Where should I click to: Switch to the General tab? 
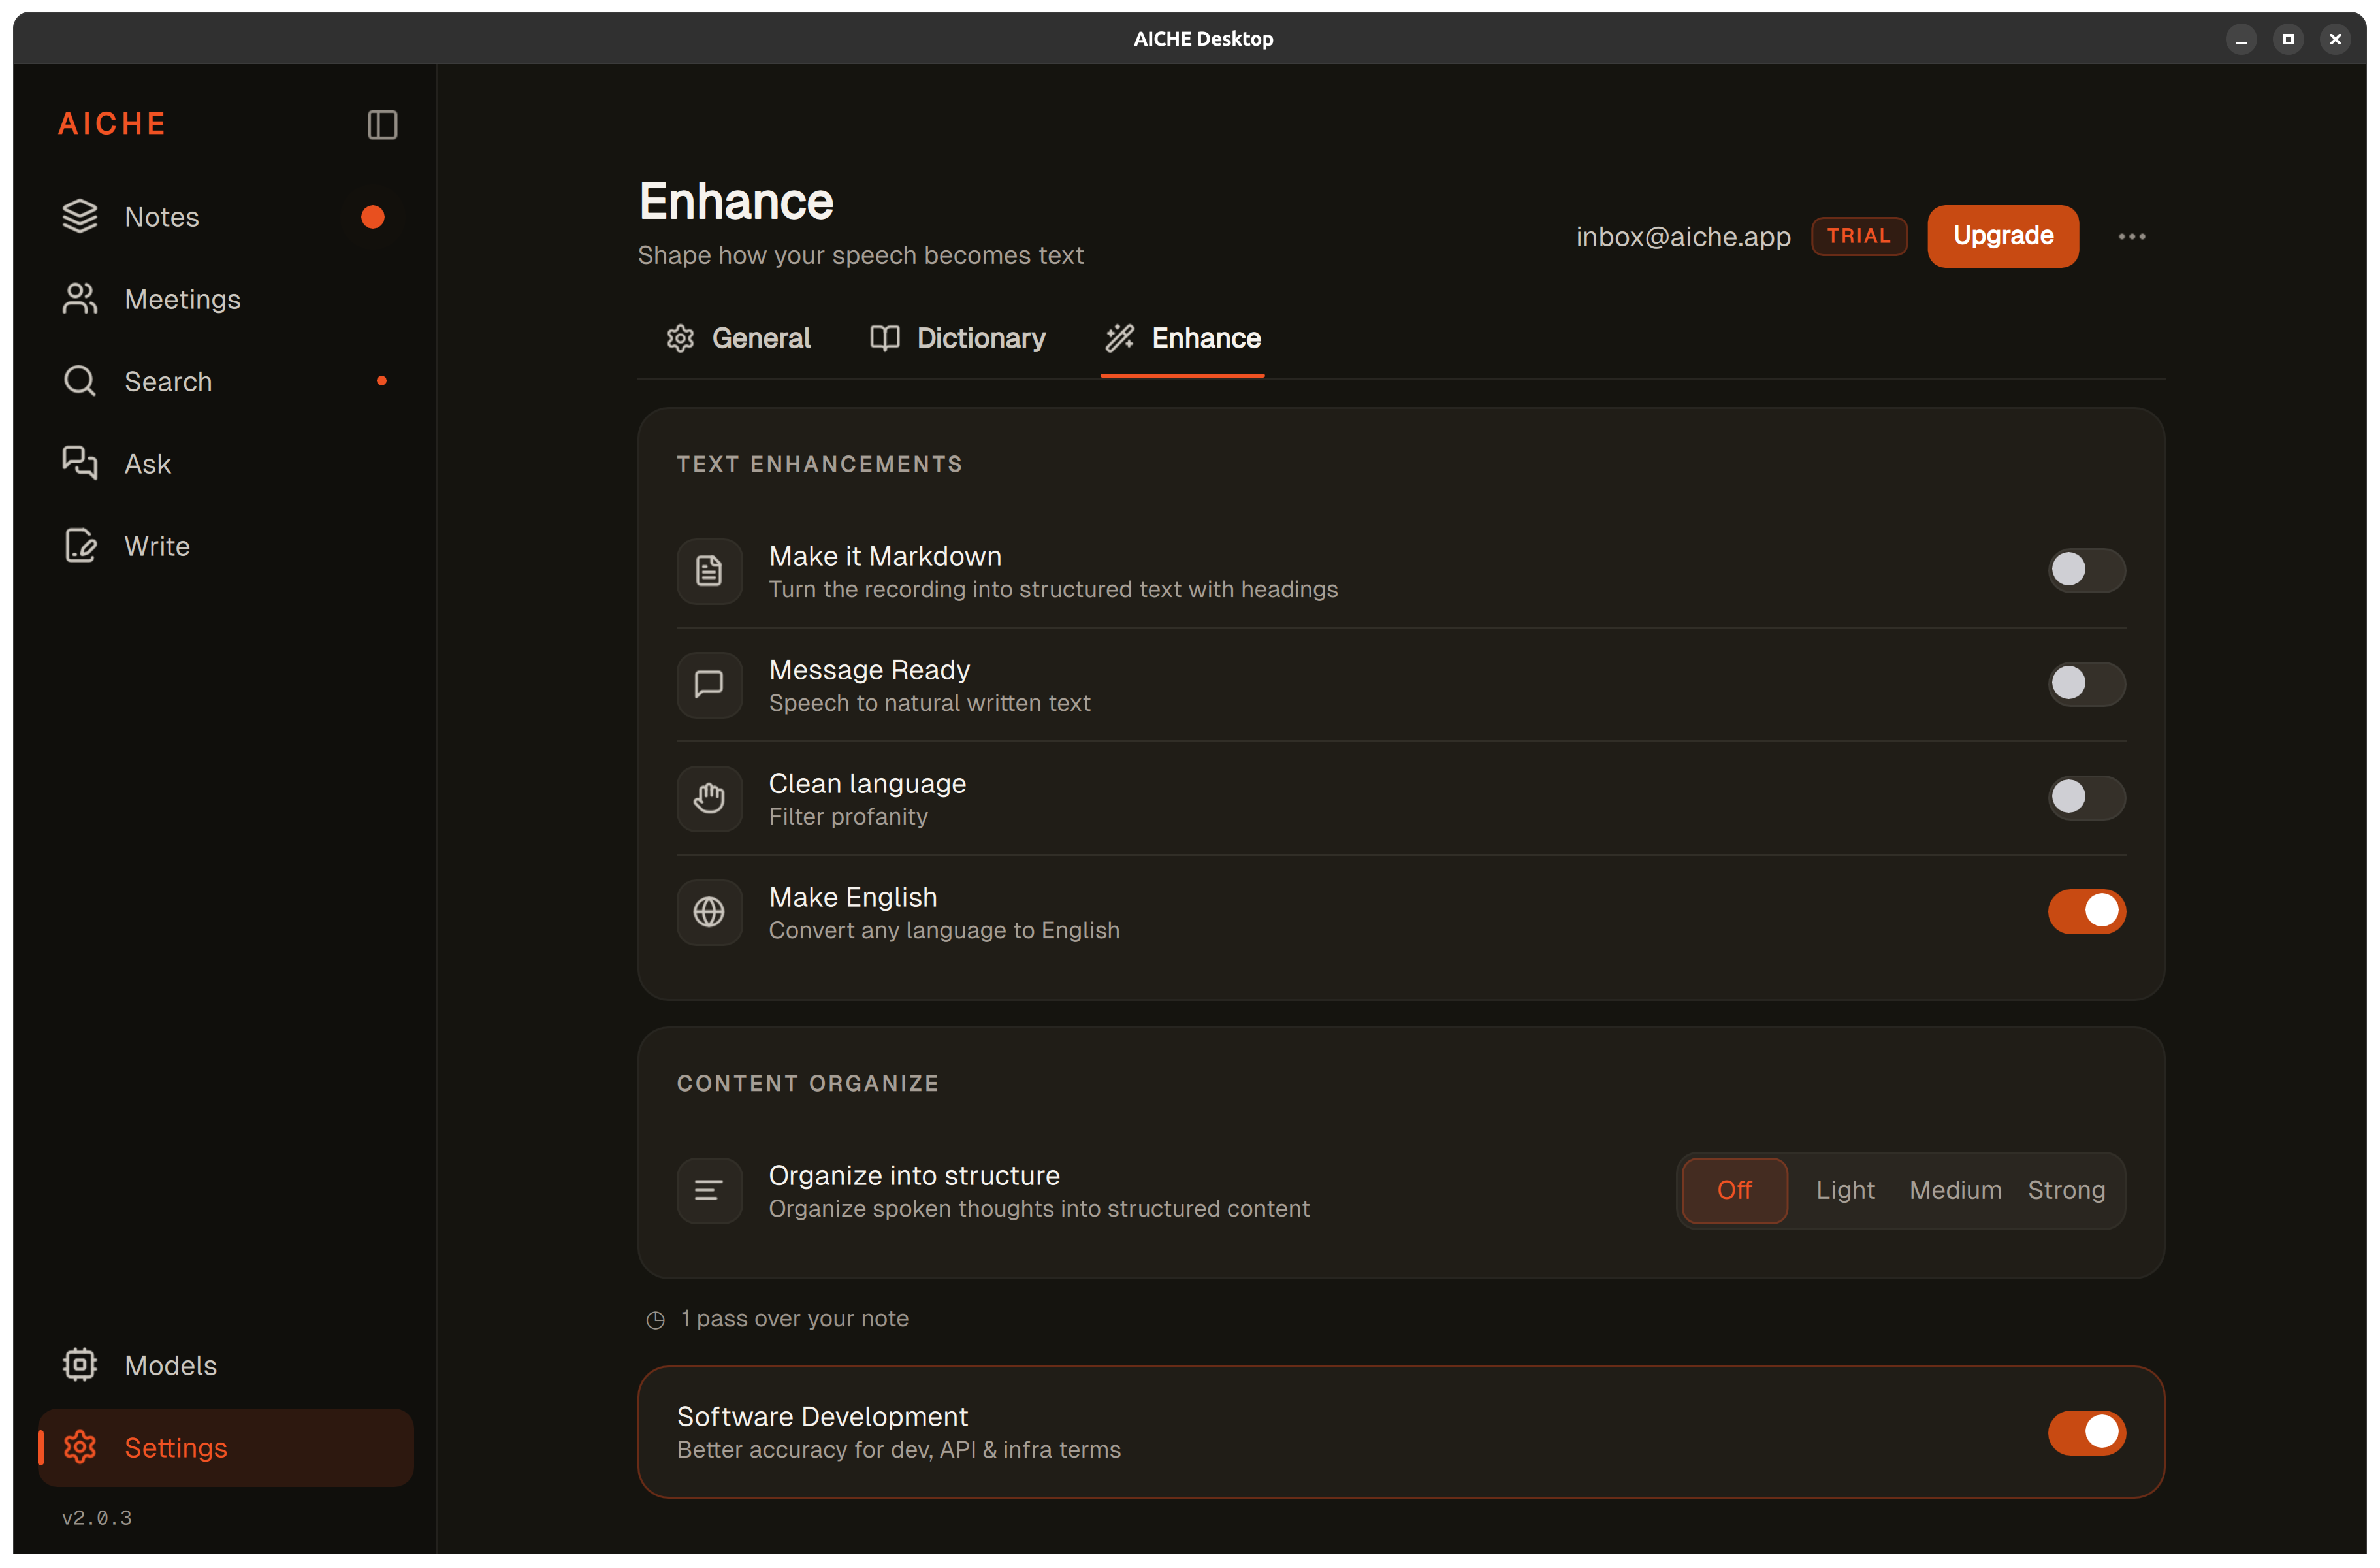coord(738,339)
